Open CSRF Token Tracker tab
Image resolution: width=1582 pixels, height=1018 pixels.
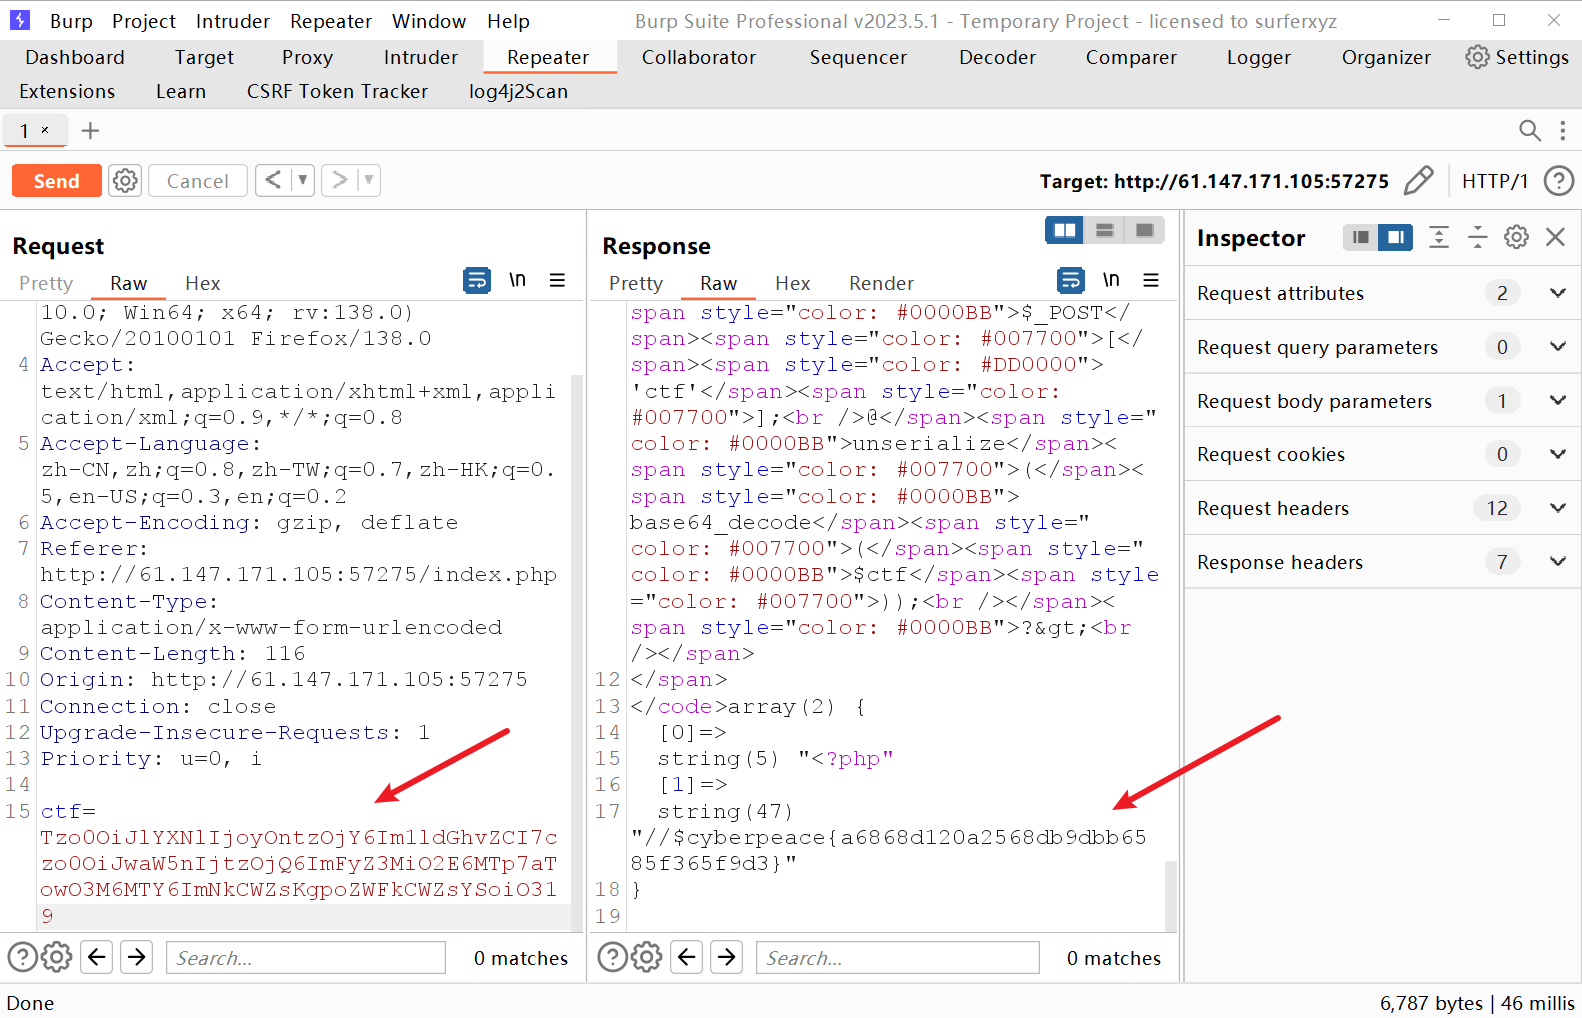(x=337, y=91)
